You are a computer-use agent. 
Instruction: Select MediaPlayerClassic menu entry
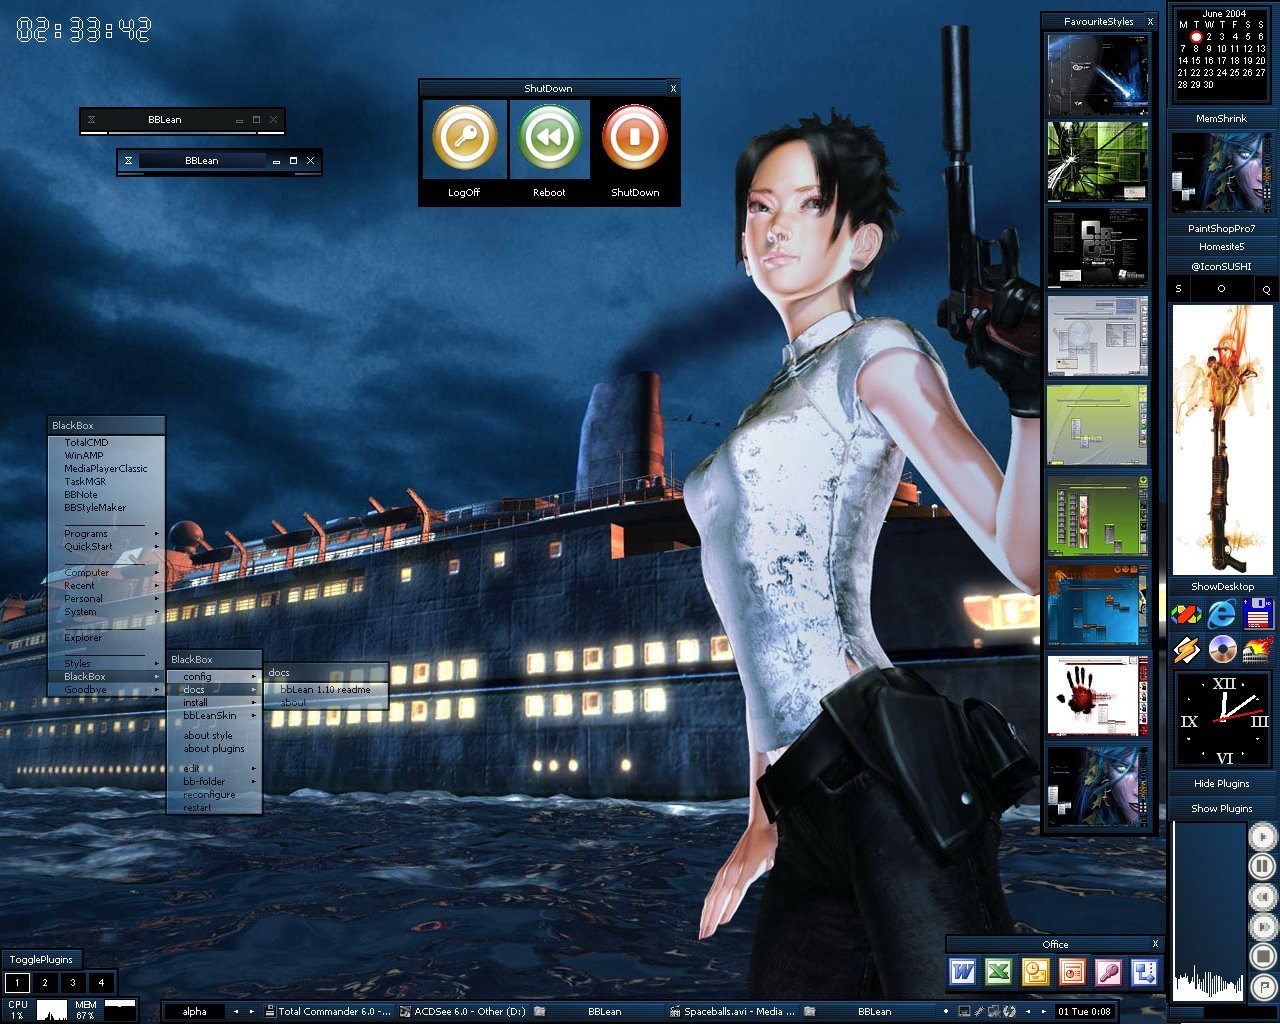coord(106,469)
